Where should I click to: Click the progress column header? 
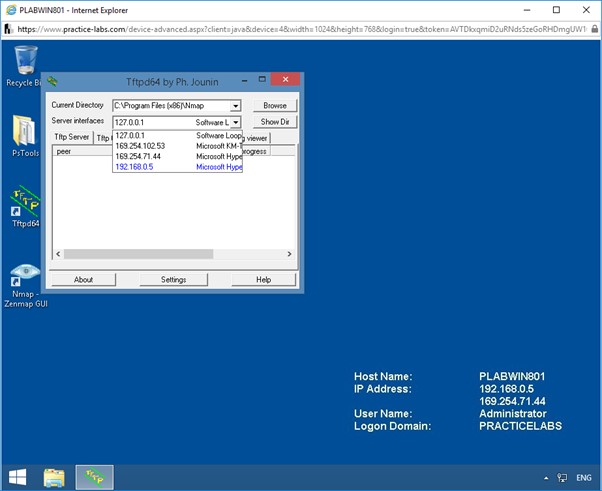pyautogui.click(x=256, y=151)
